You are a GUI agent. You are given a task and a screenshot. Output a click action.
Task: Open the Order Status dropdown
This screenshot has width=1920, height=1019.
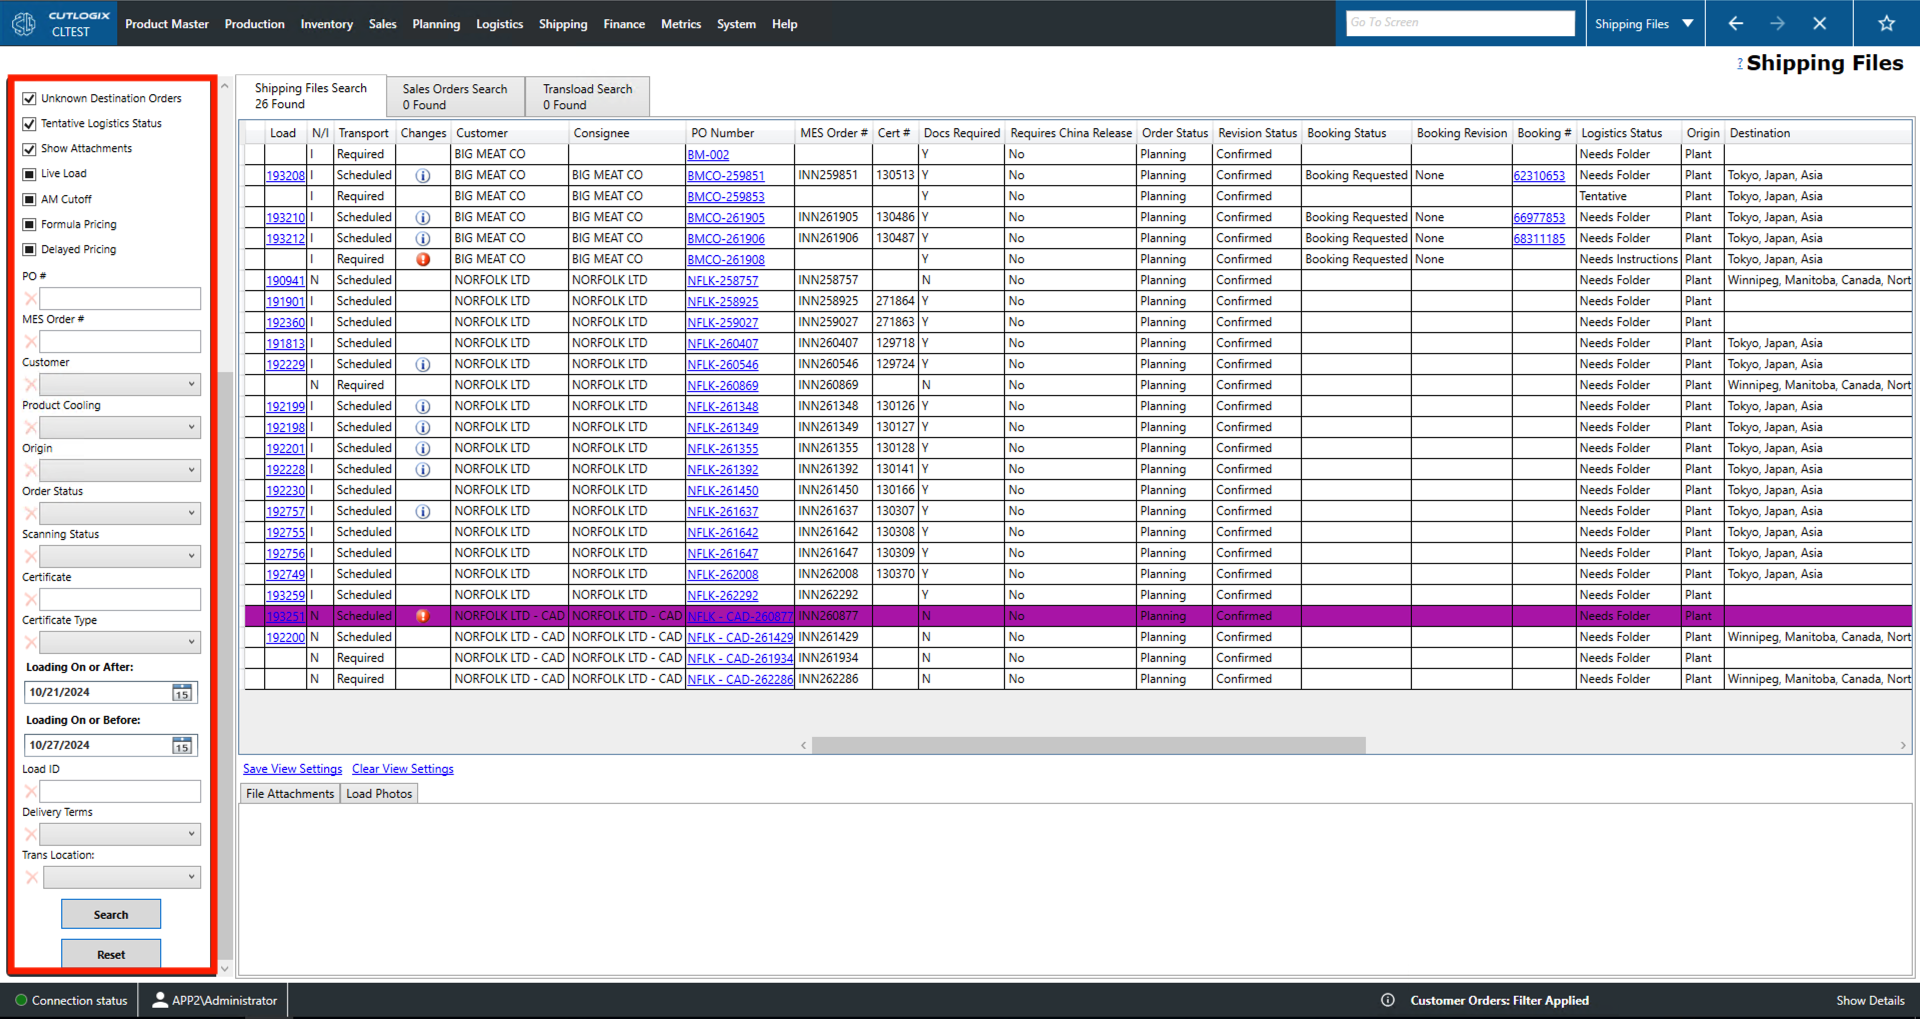191,514
